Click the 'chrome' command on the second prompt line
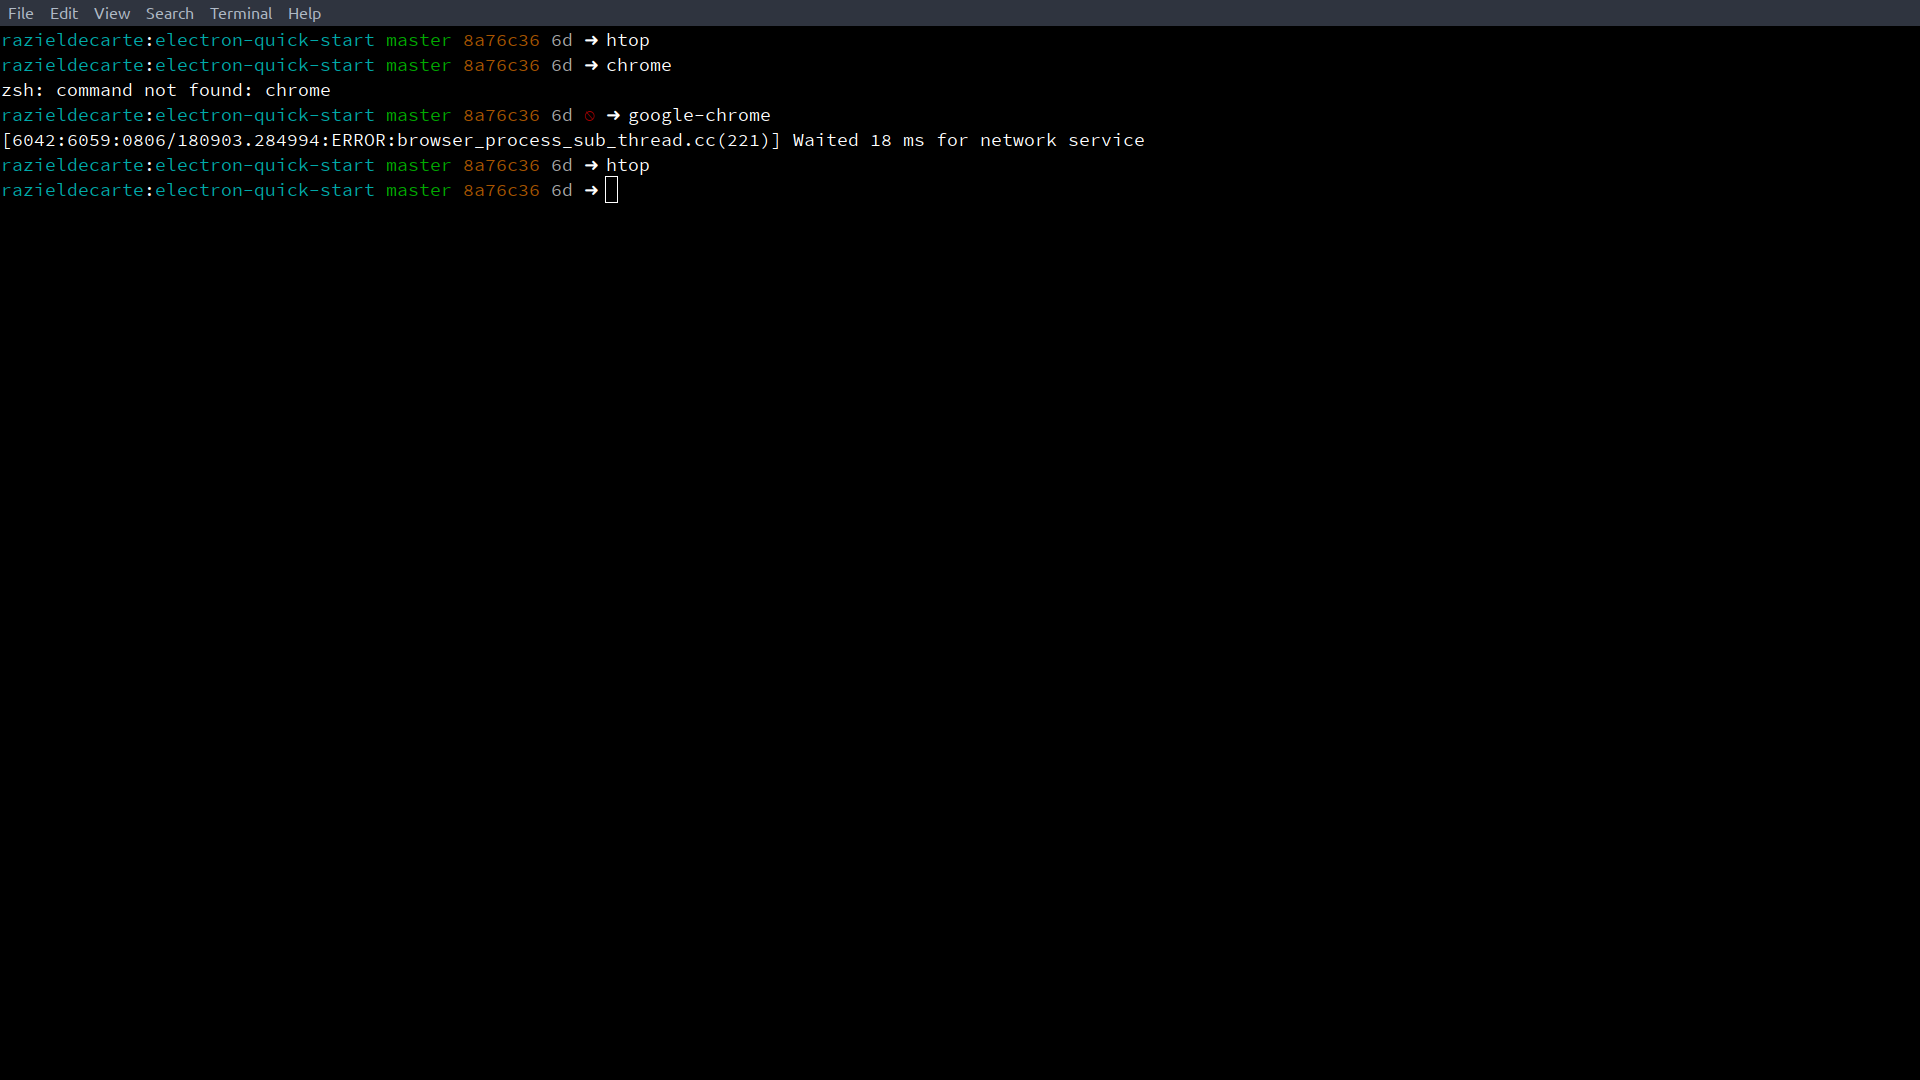 (639, 65)
